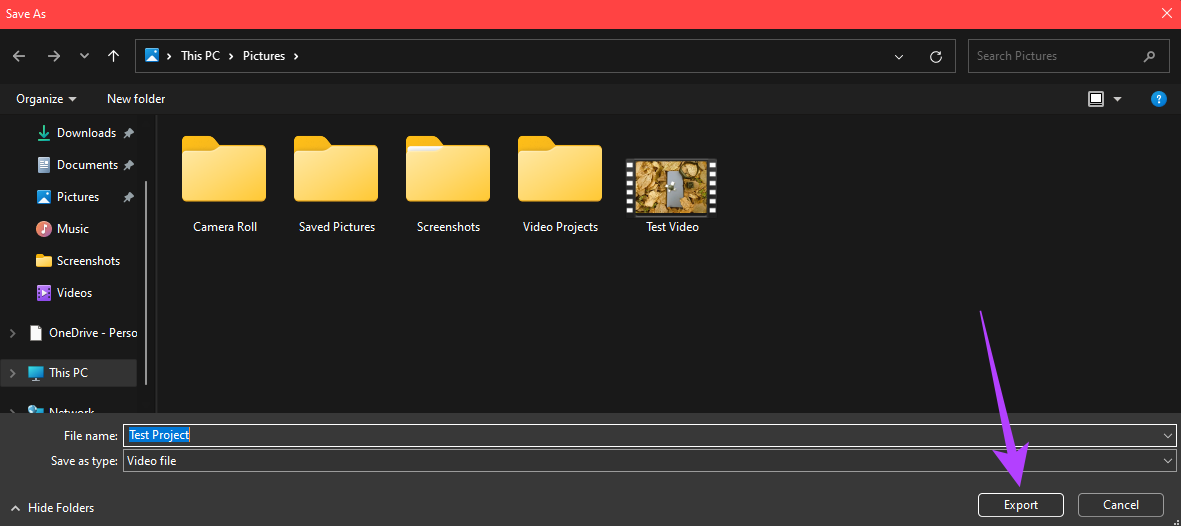Screen dimensions: 1181x526
Task: Click the Cancel button
Action: click(x=1121, y=505)
